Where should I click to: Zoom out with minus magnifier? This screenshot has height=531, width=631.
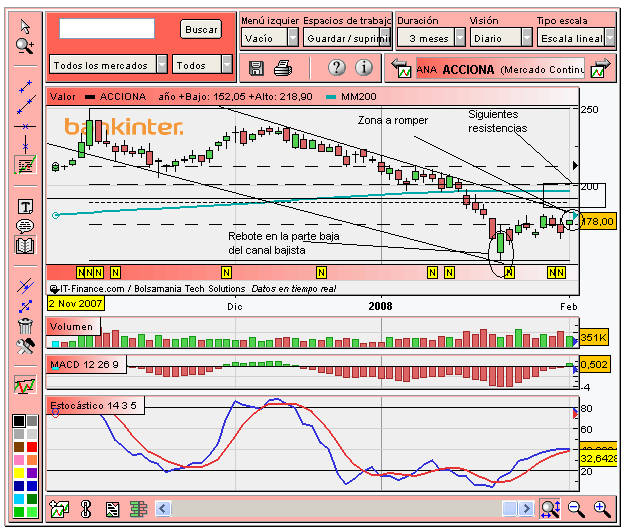pyautogui.click(x=576, y=509)
